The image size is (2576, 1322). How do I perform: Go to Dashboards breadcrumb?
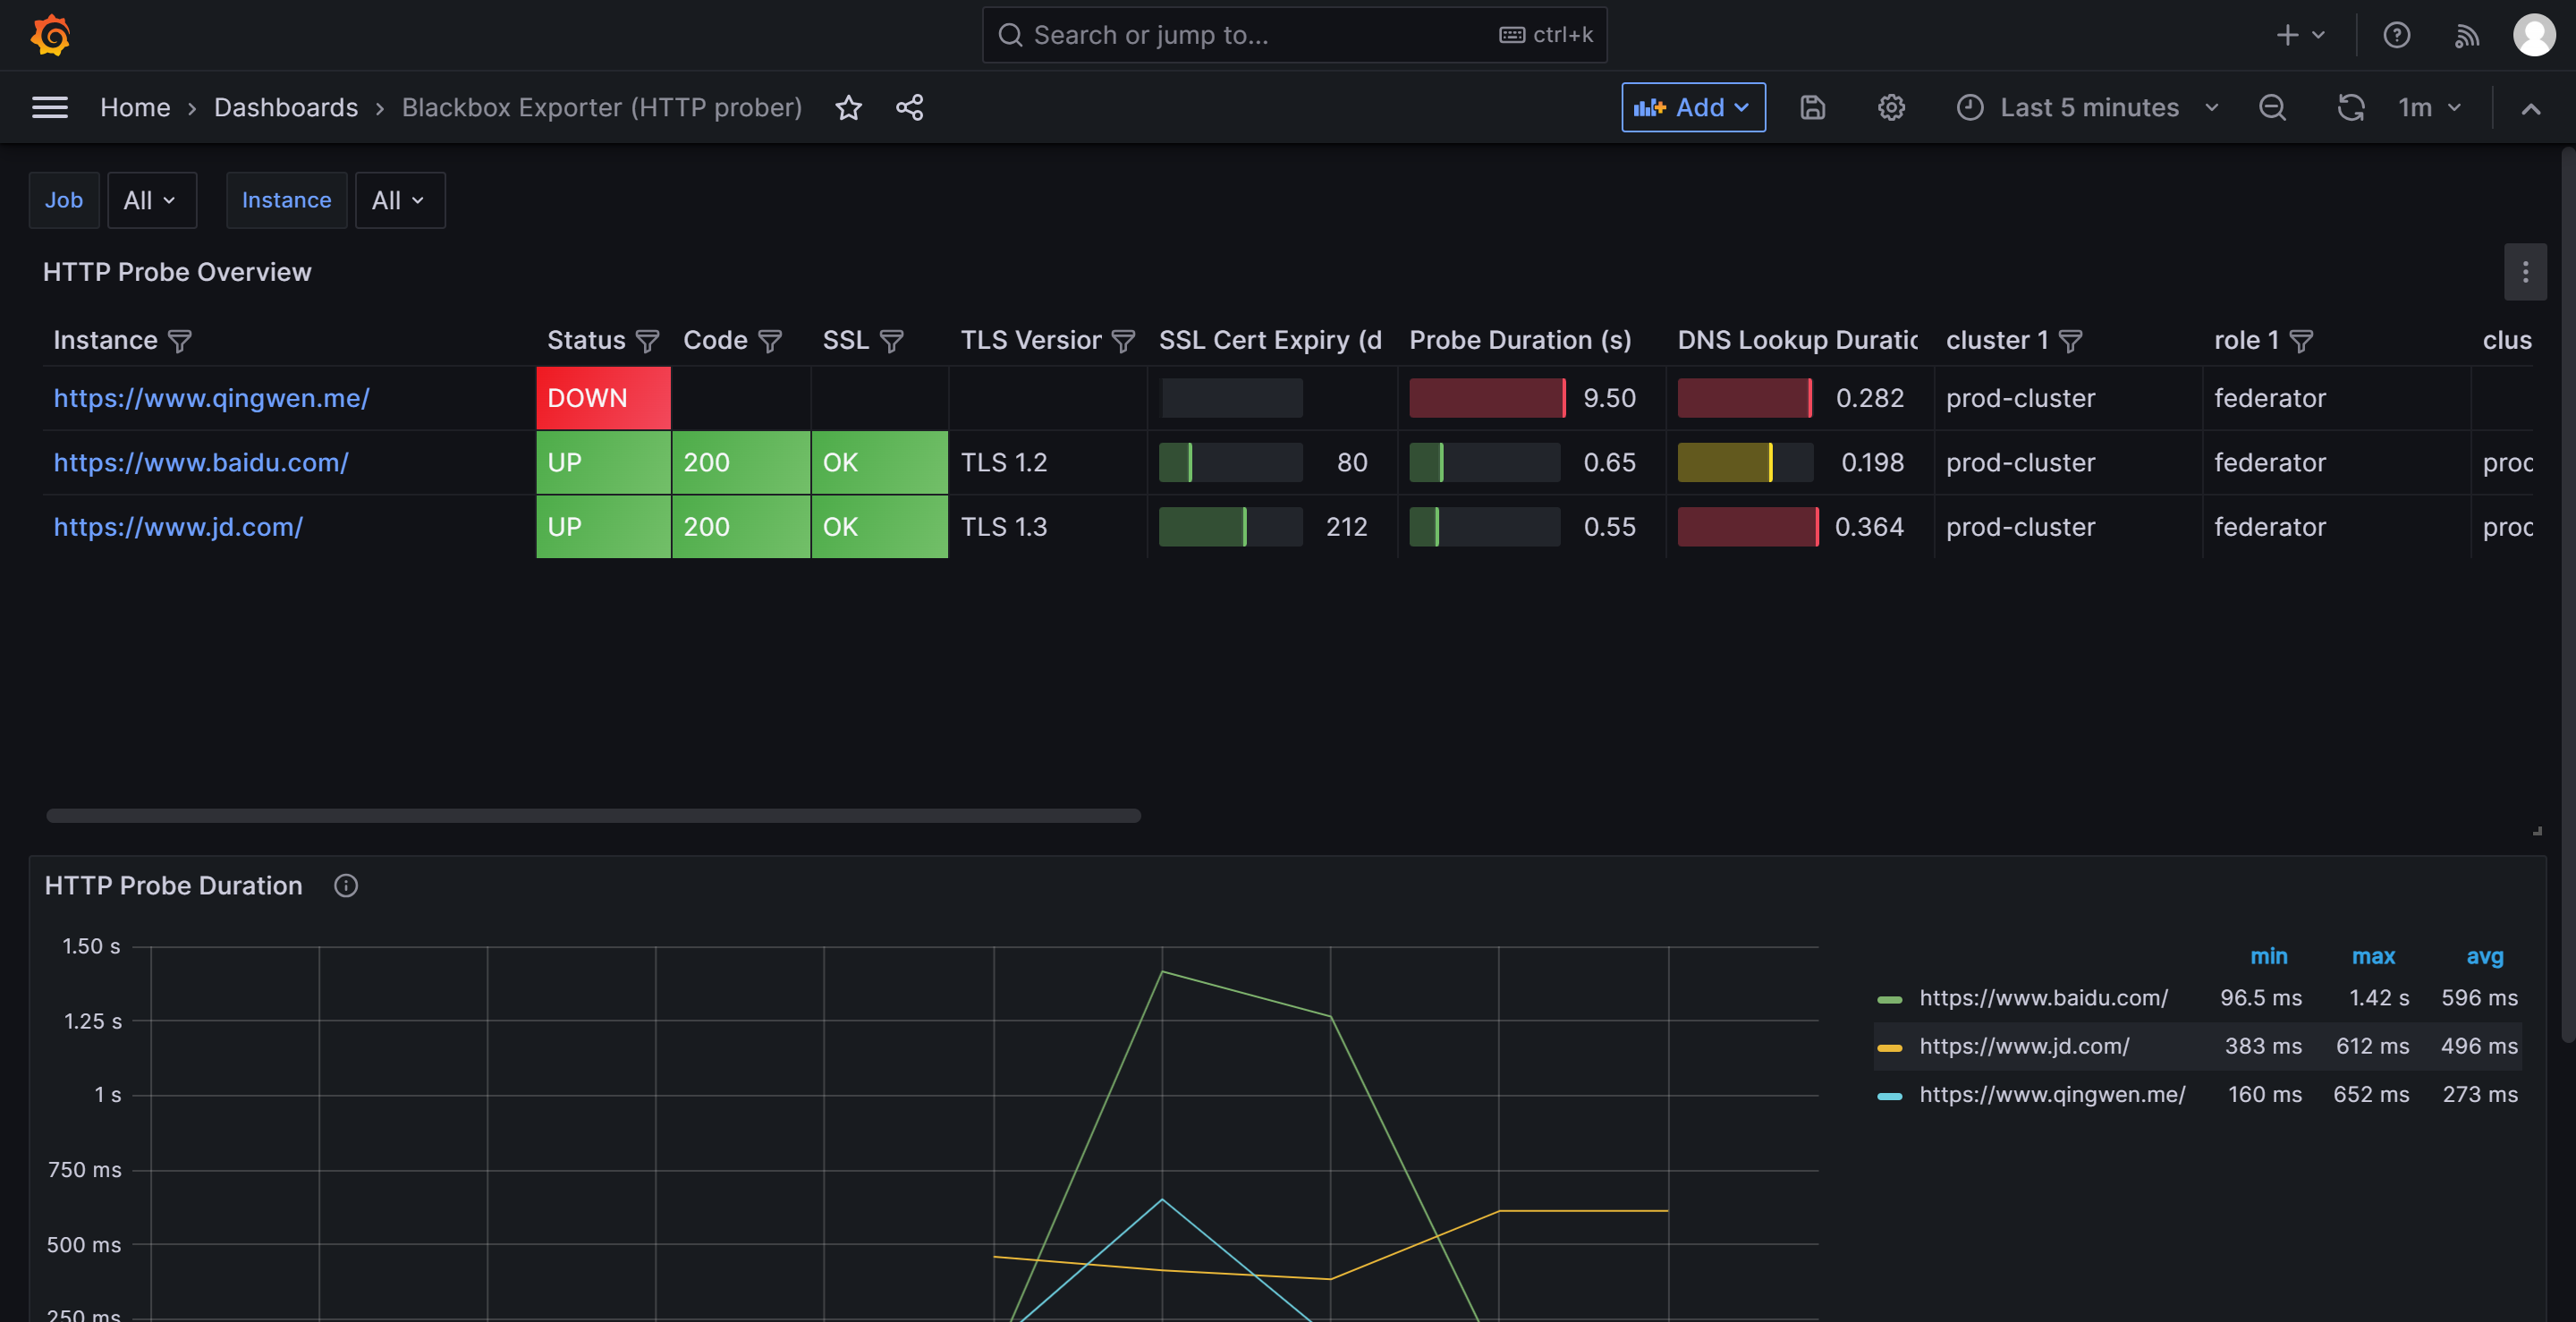(286, 107)
